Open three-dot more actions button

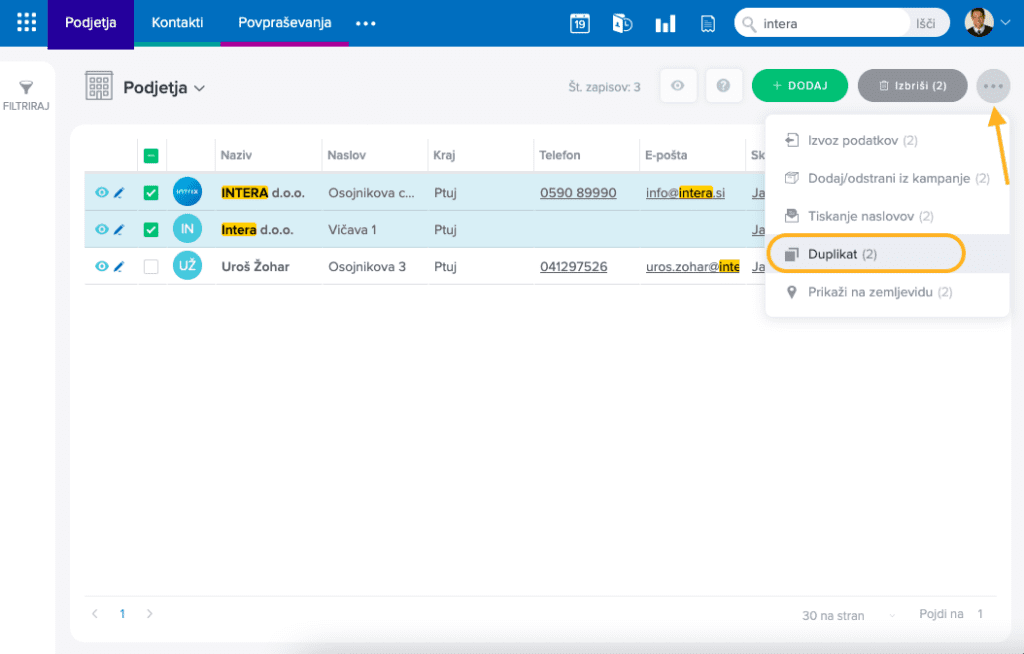click(993, 86)
